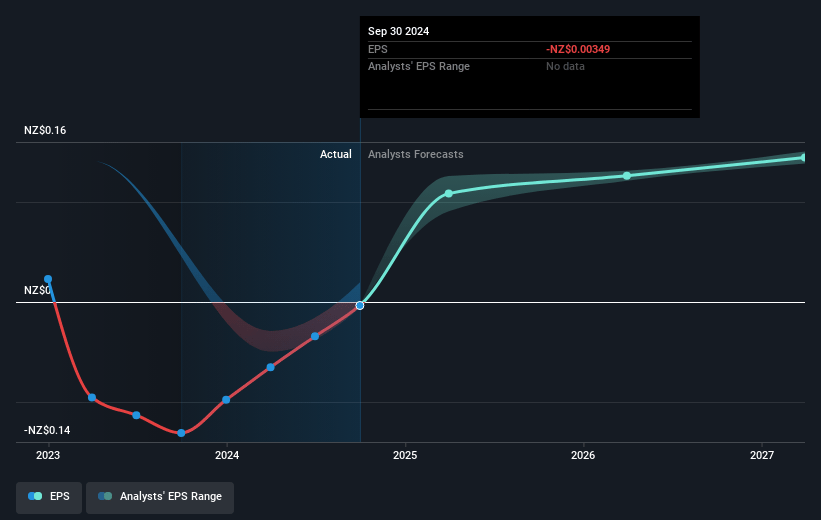This screenshot has height=520, width=821.
Task: Click the 2023 x-axis label
Action: tap(48, 455)
